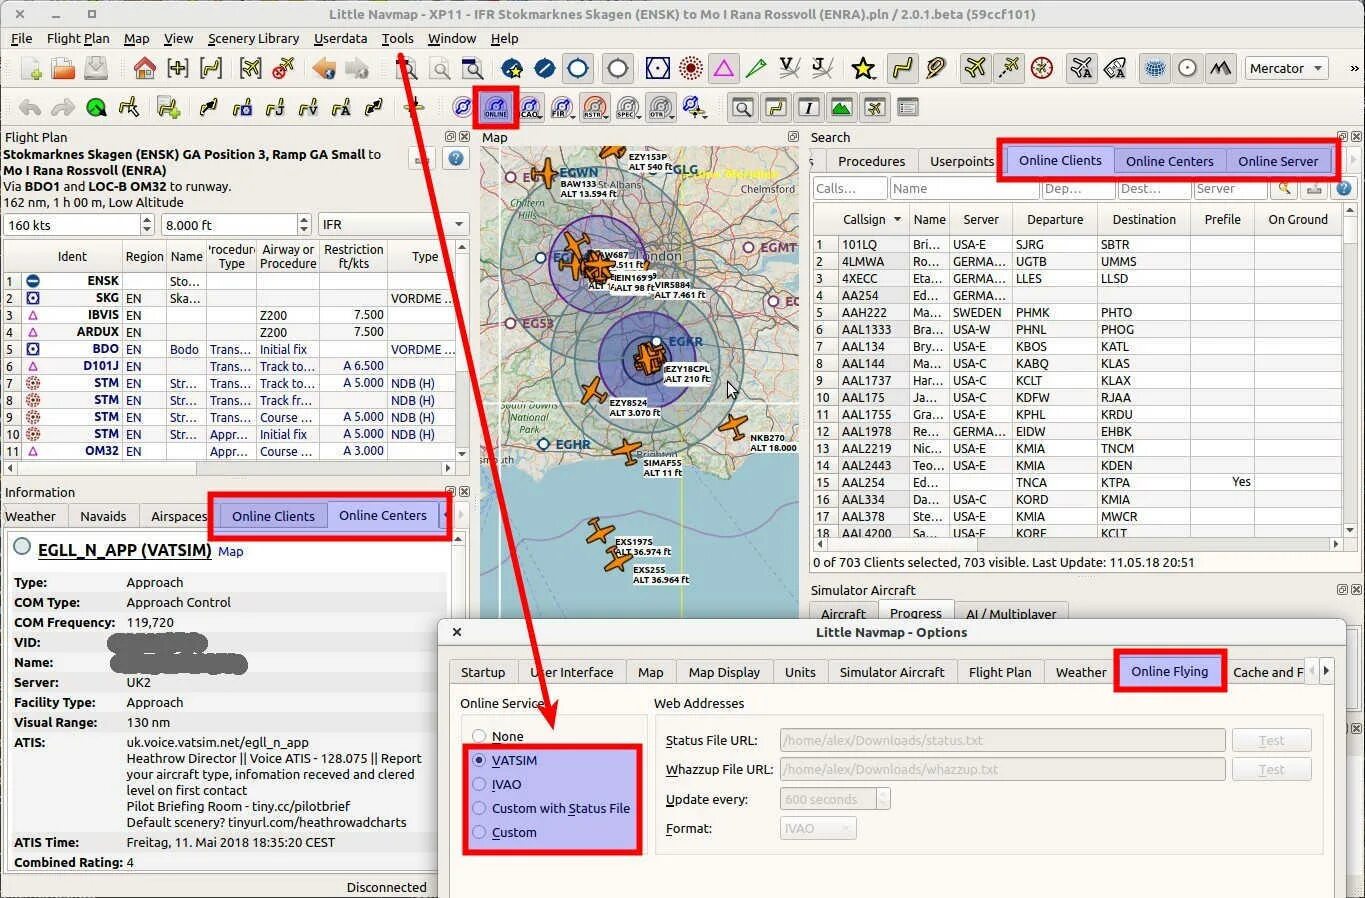
Task: Open the Tools menu
Action: point(397,38)
